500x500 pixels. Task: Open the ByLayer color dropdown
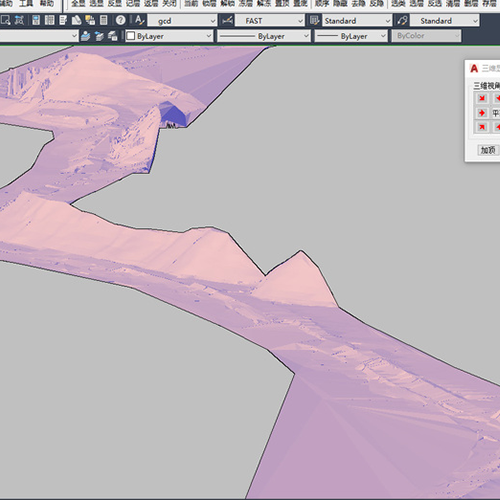pyautogui.click(x=169, y=36)
